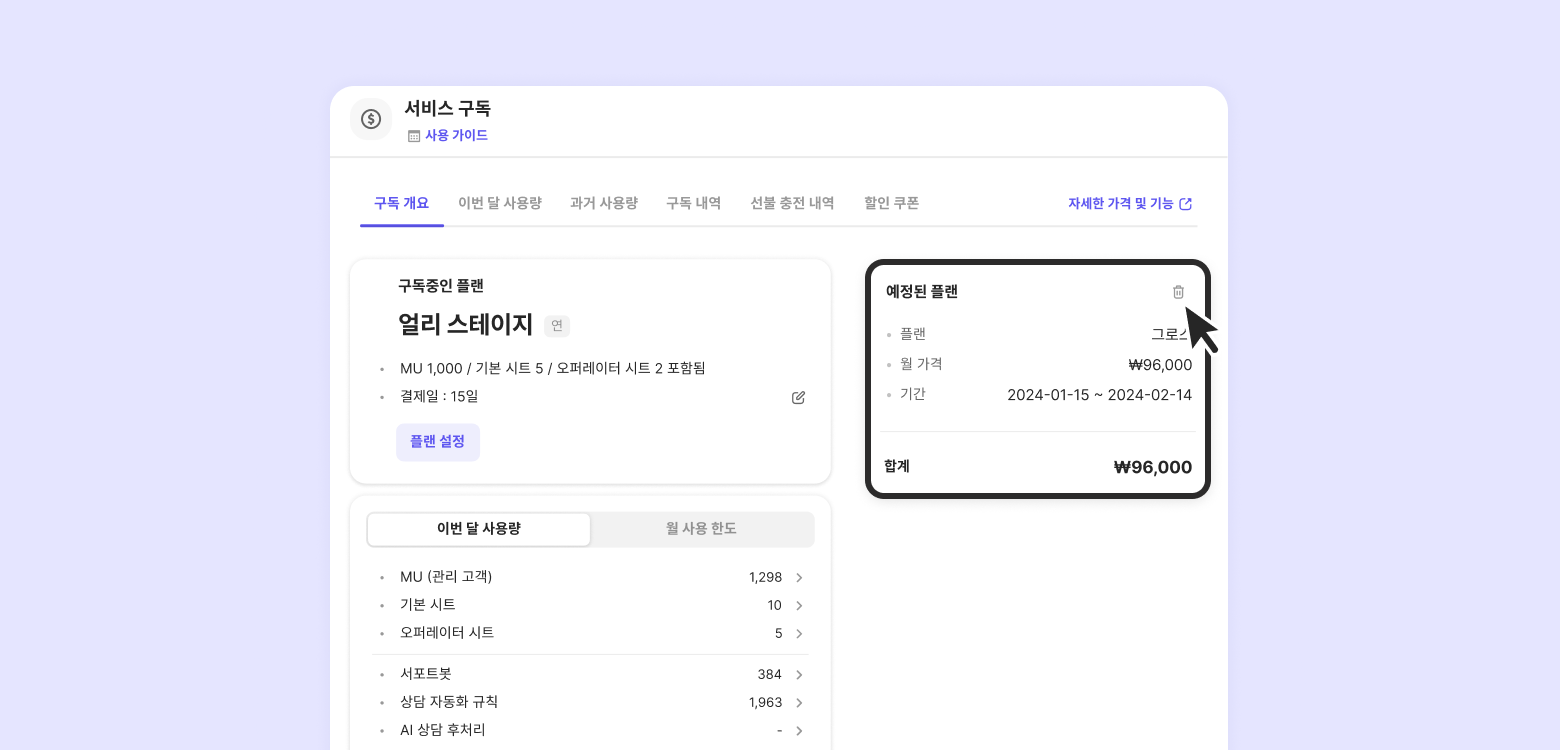Screen dimensions: 1560x750
Task: Open the 구독 내역 tab
Action: 694,203
